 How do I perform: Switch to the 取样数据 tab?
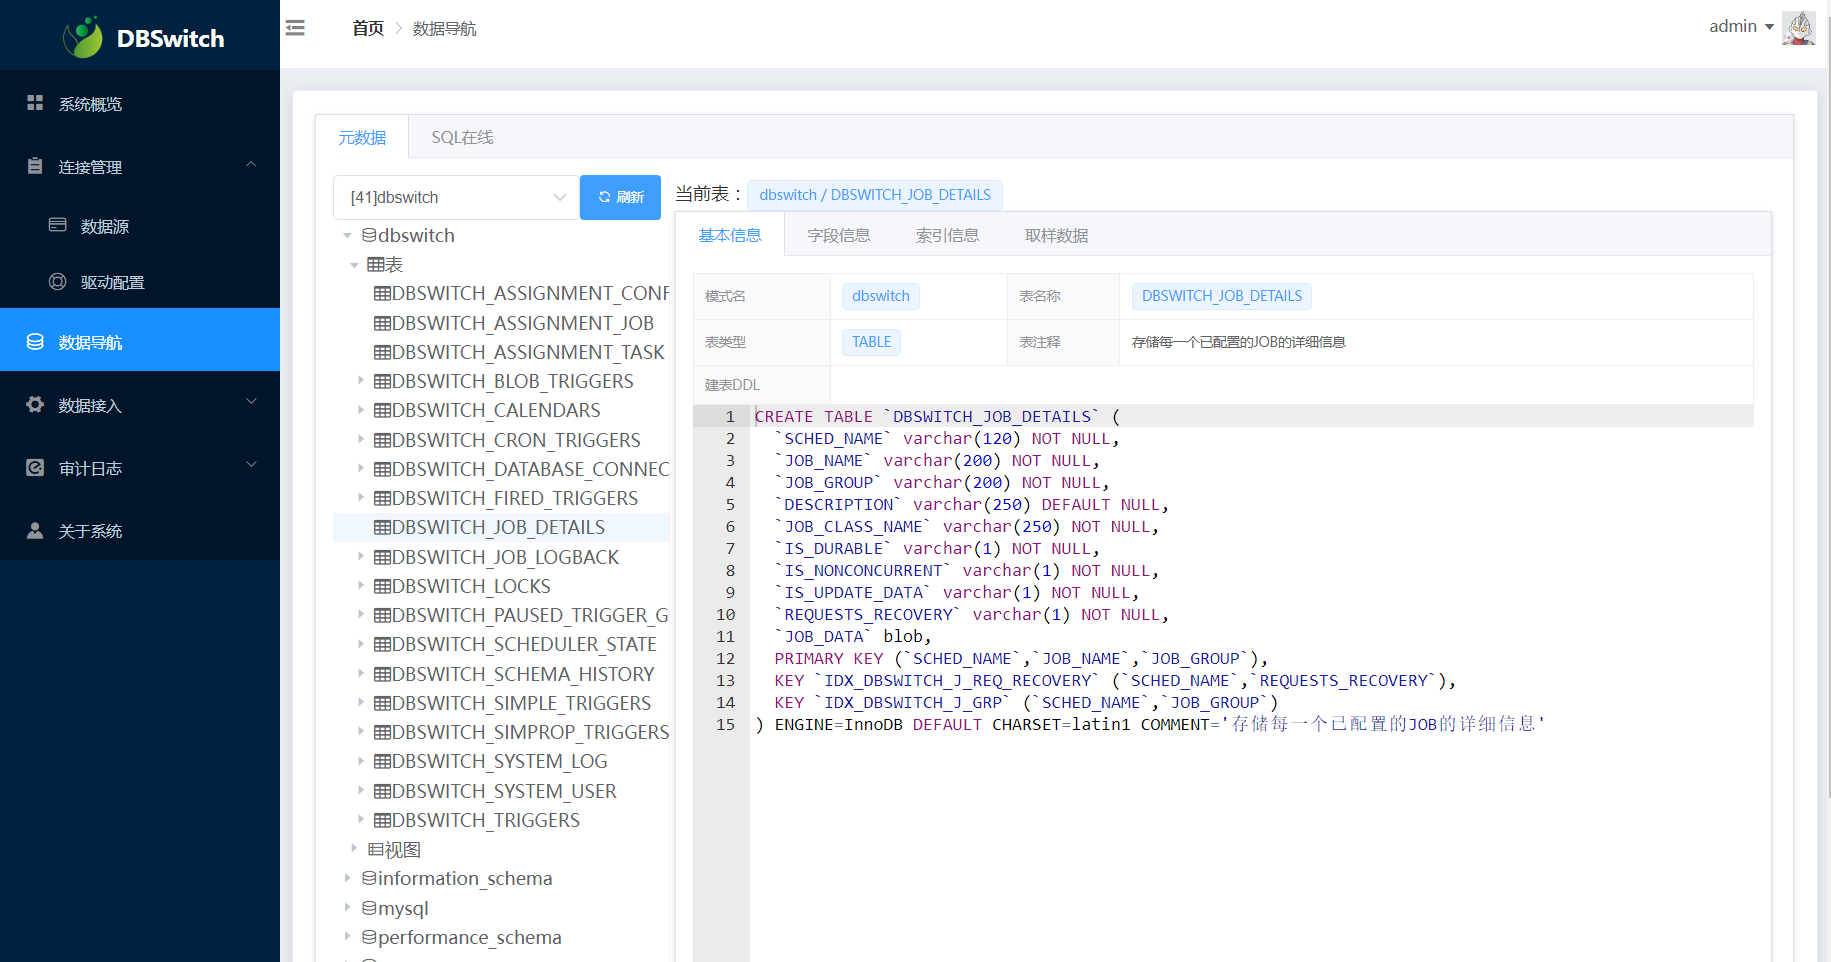(x=1056, y=235)
